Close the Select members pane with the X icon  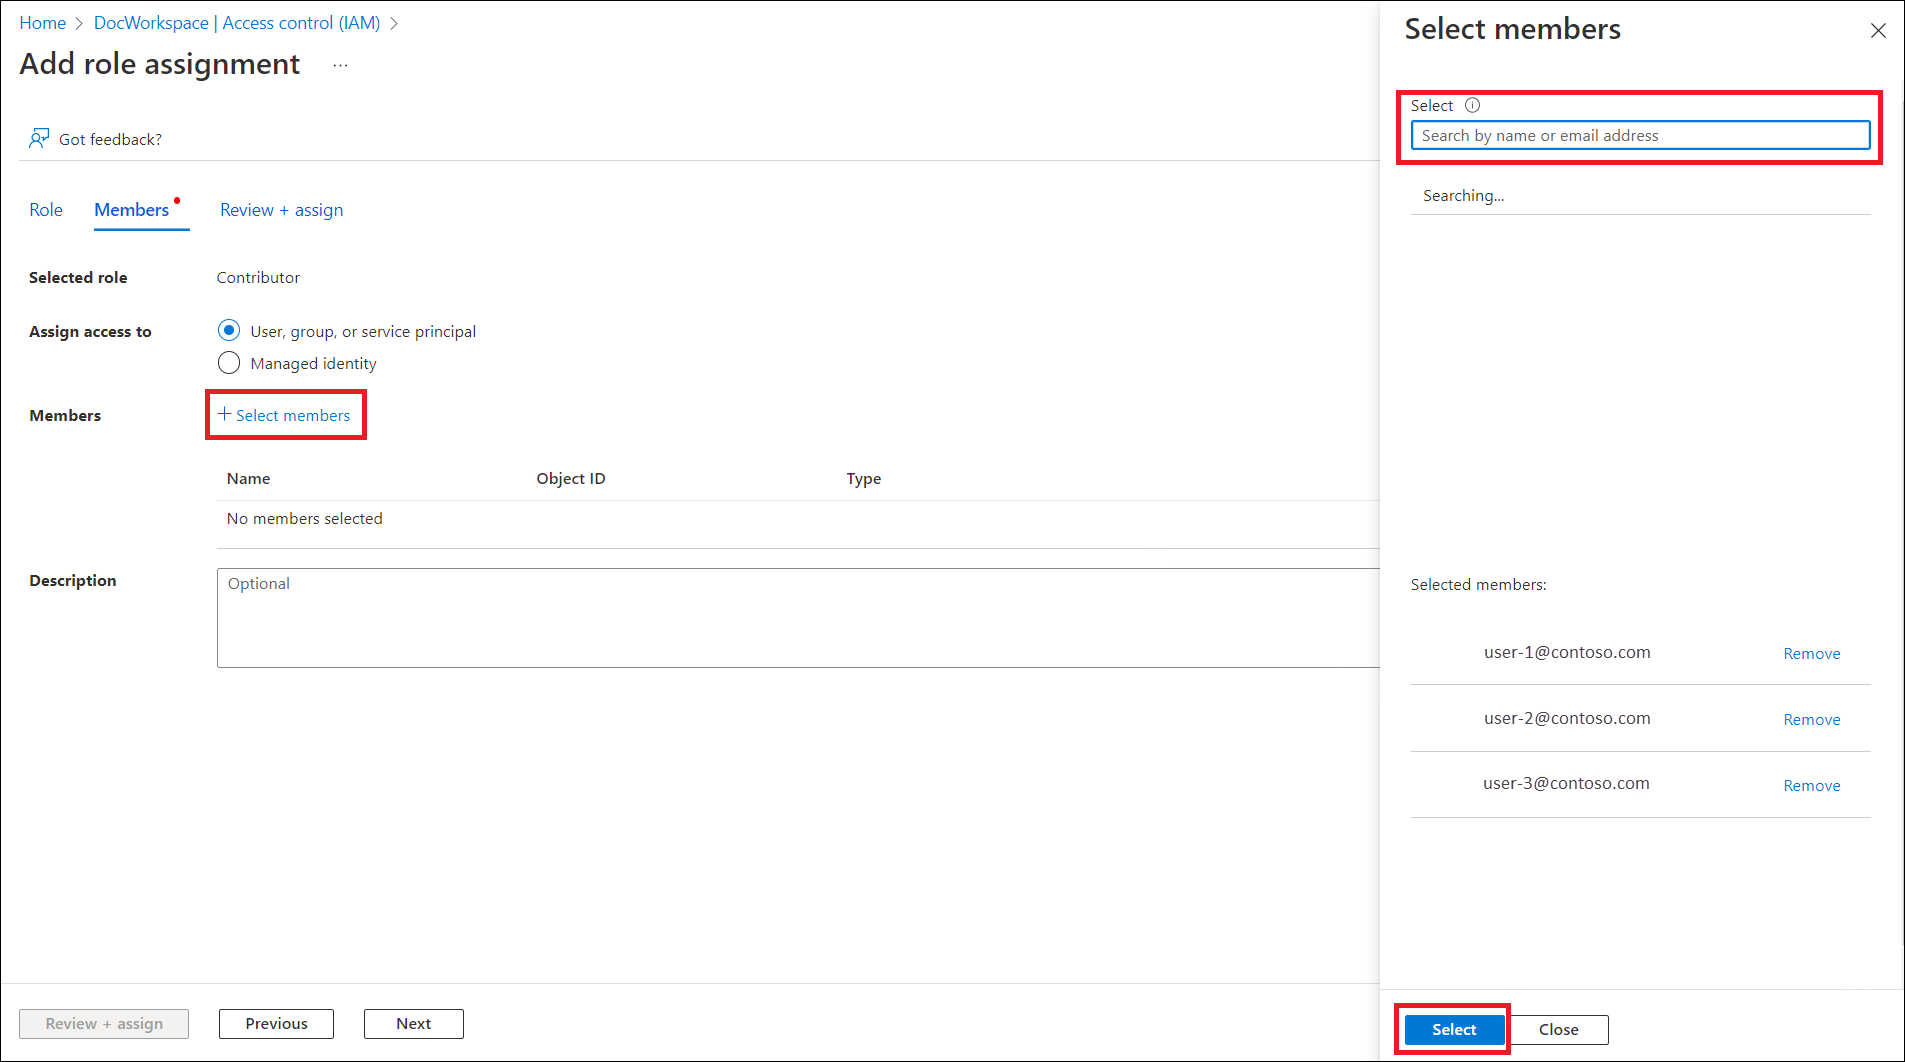point(1878,30)
